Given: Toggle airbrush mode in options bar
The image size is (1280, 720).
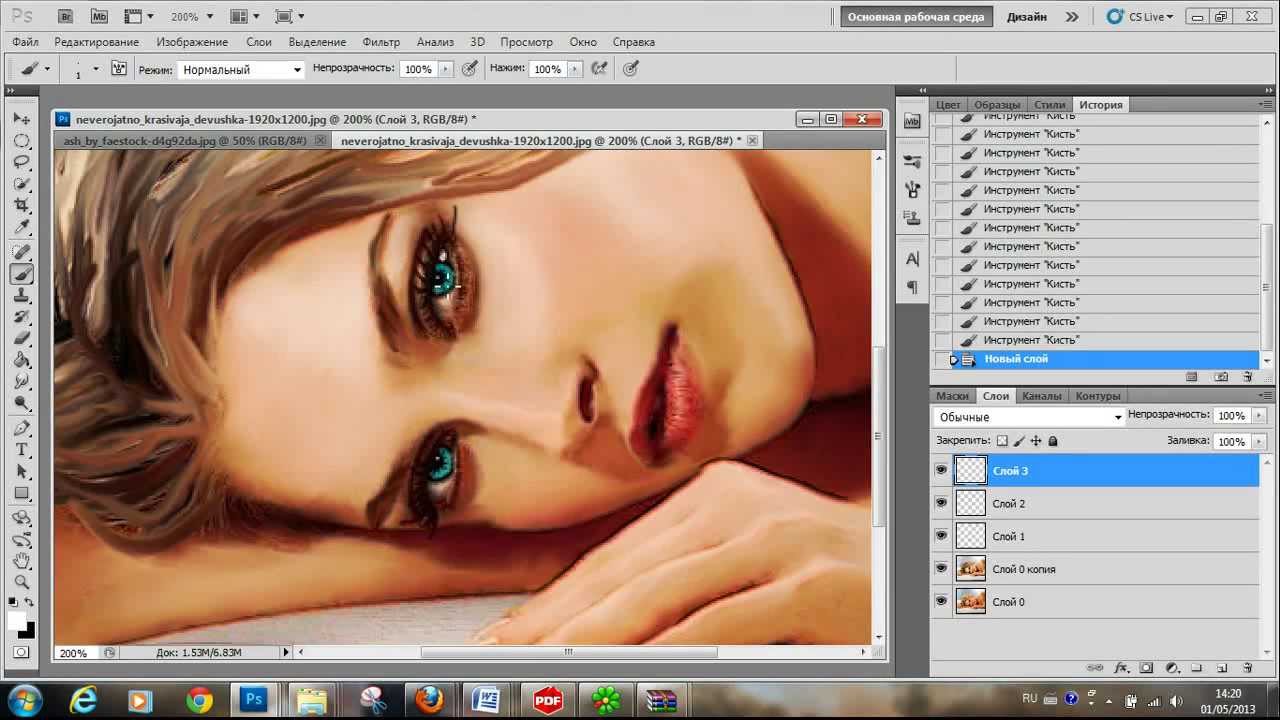Looking at the screenshot, I should click(x=599, y=69).
